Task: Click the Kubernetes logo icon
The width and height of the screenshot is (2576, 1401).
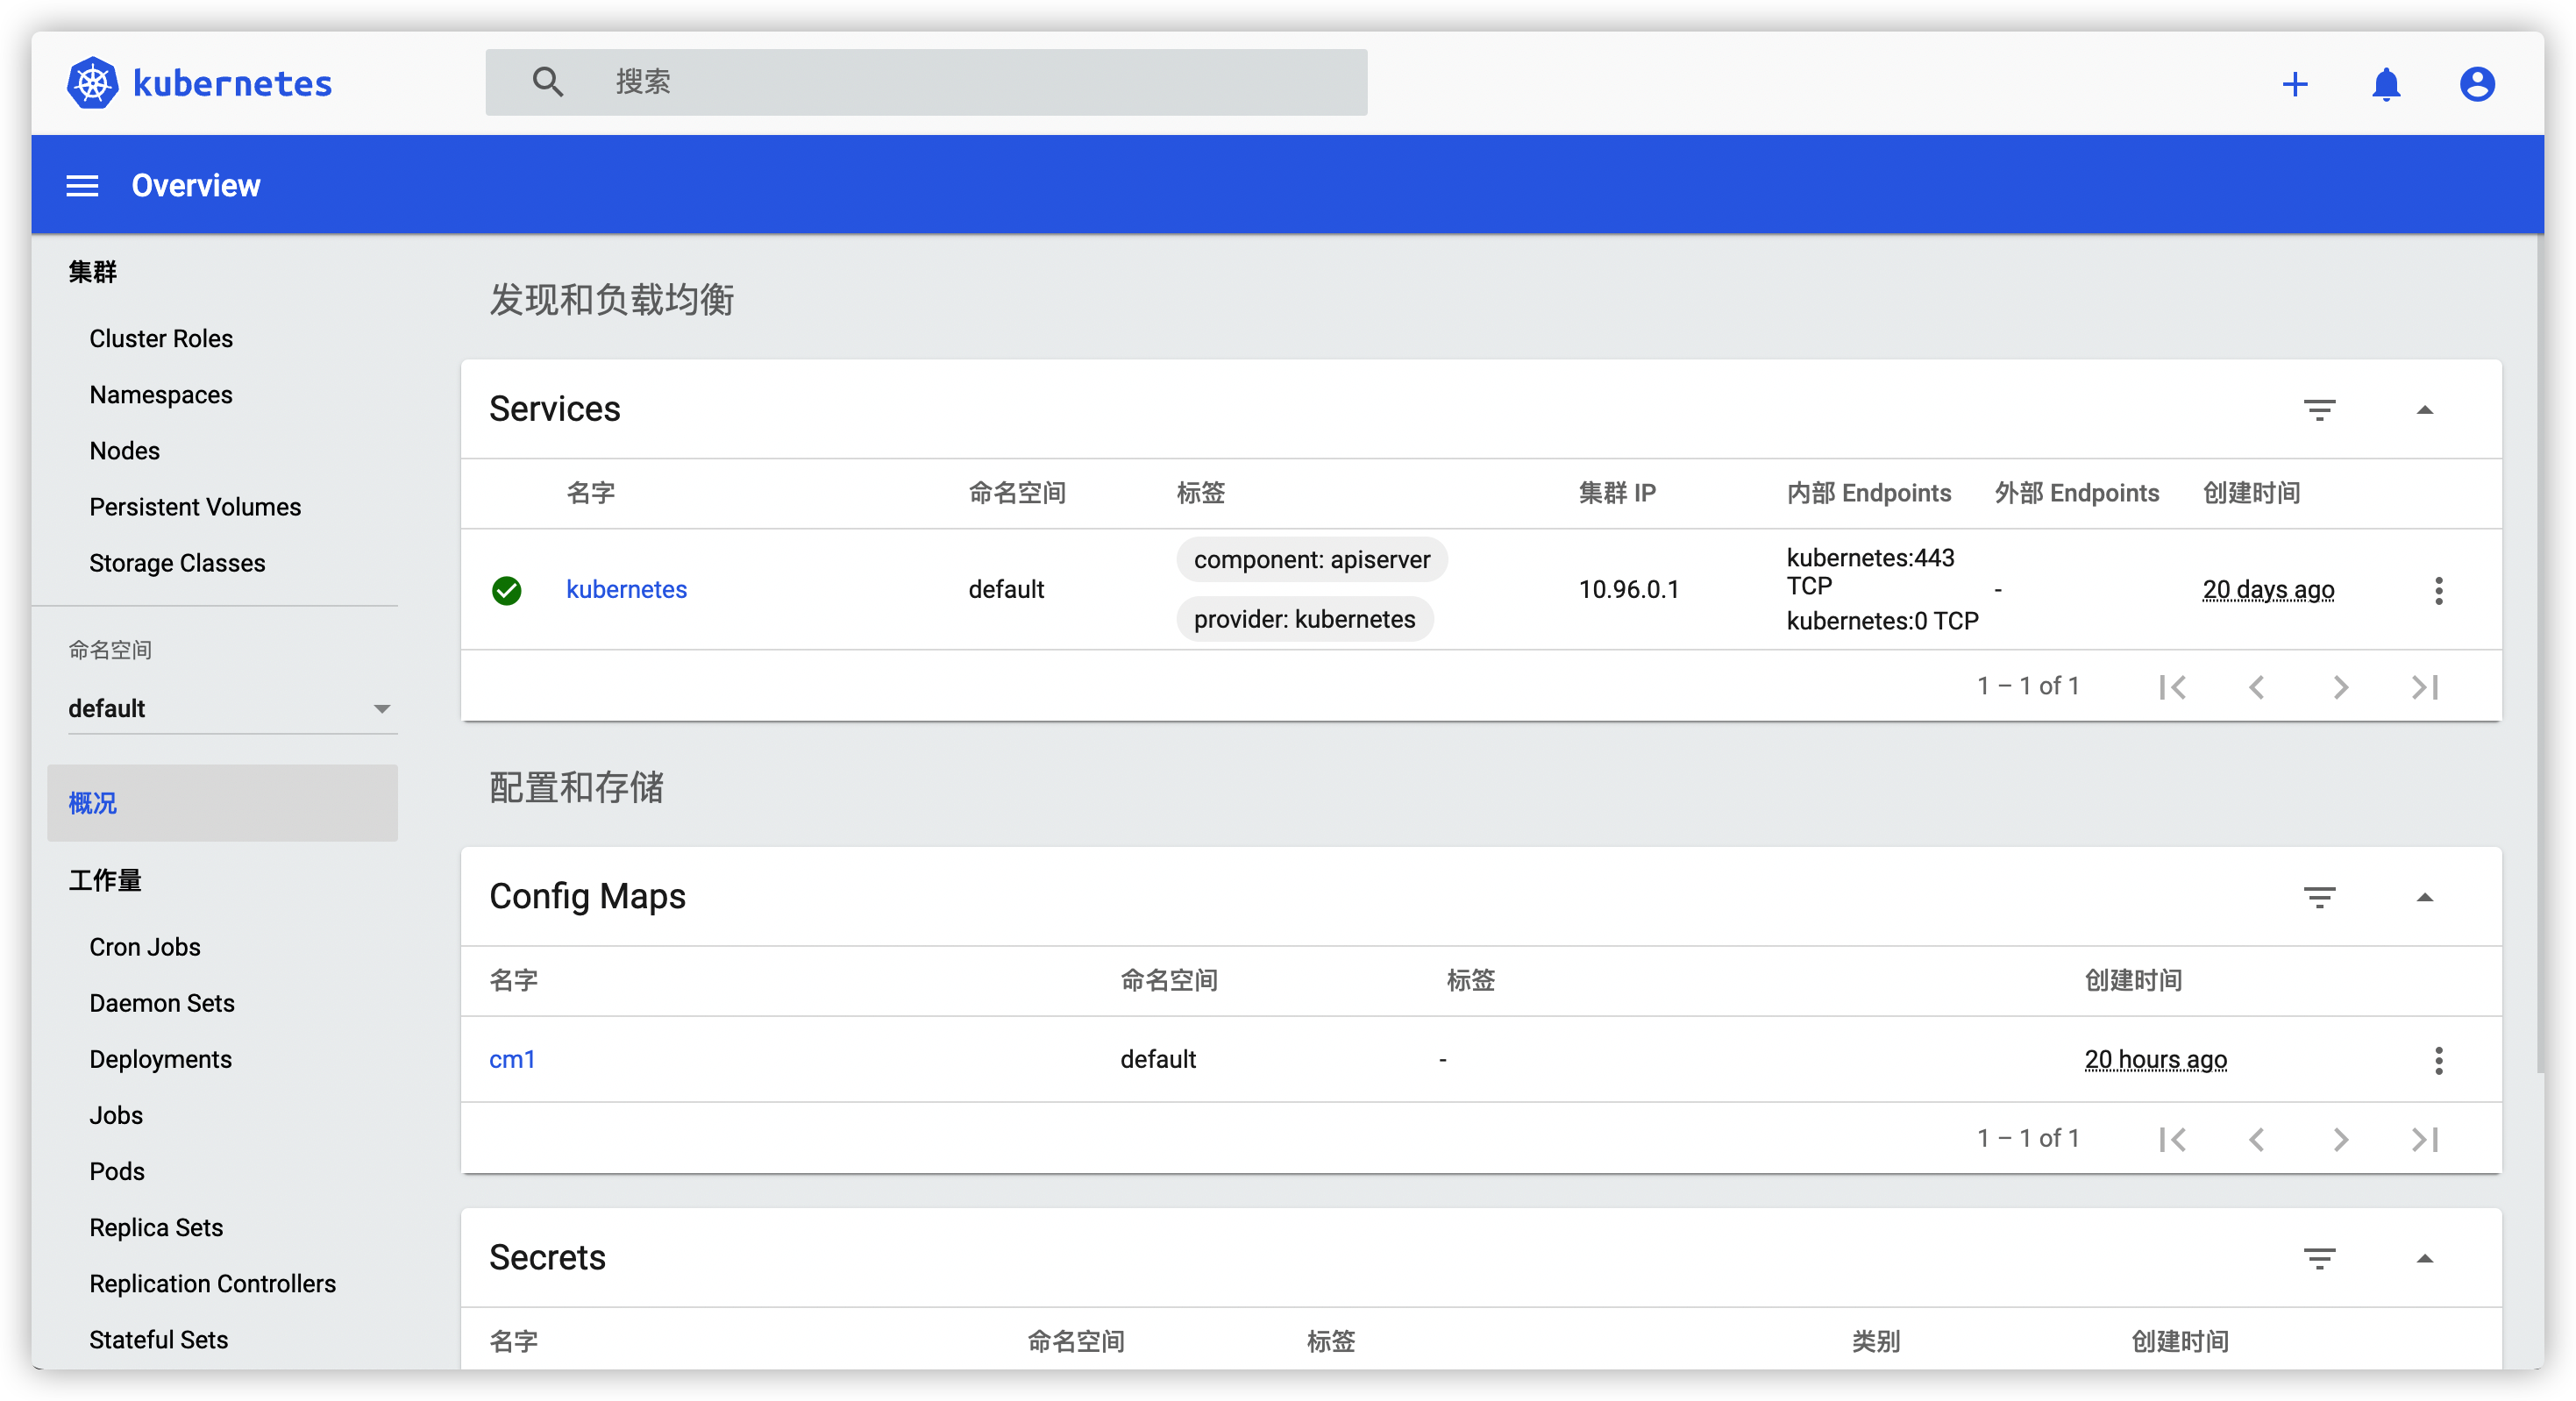Action: [x=93, y=83]
